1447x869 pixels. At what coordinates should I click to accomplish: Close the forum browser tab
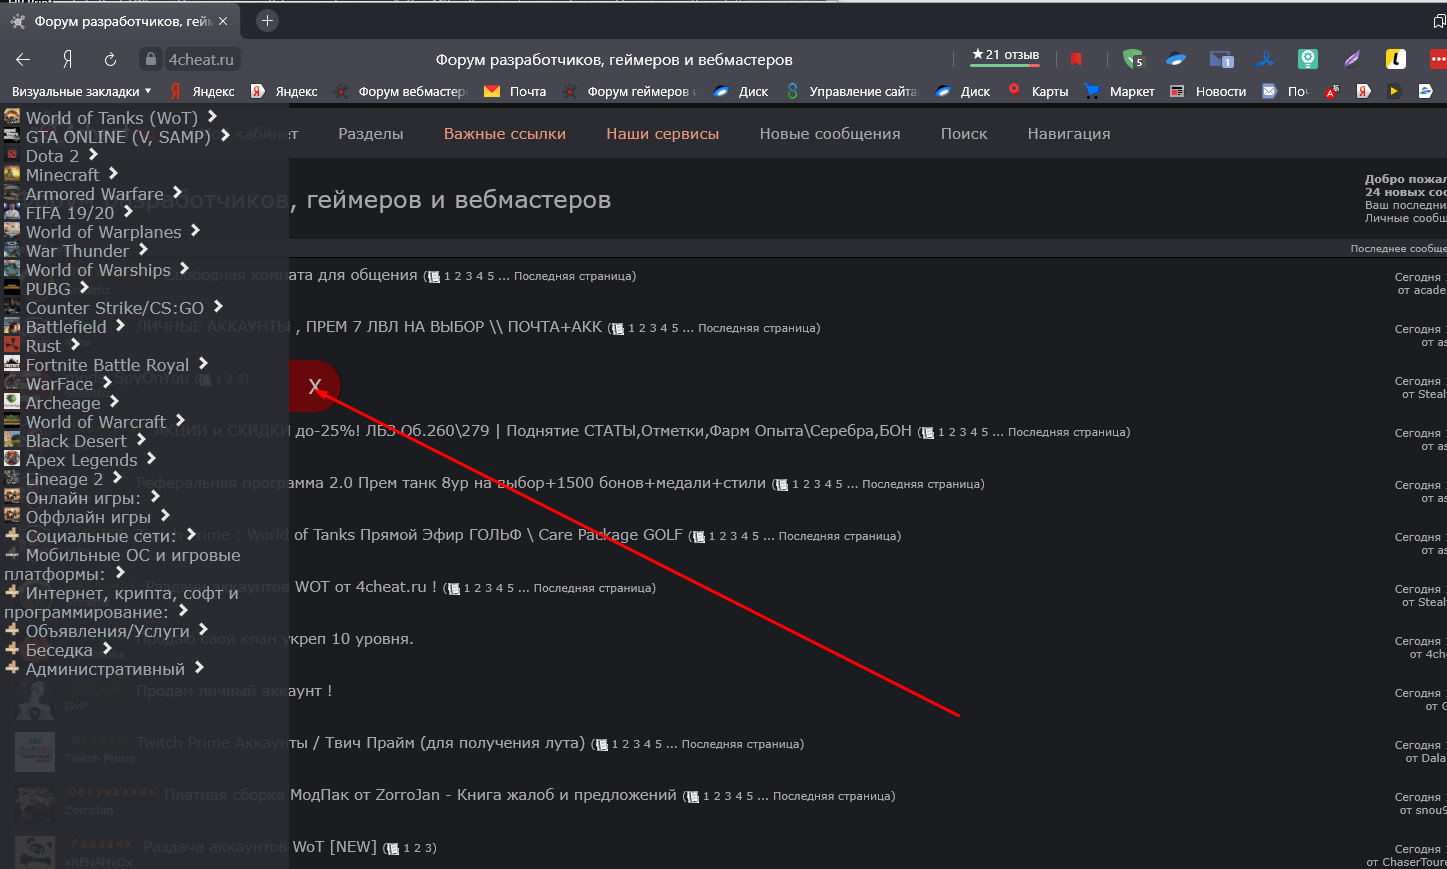pyautogui.click(x=222, y=21)
